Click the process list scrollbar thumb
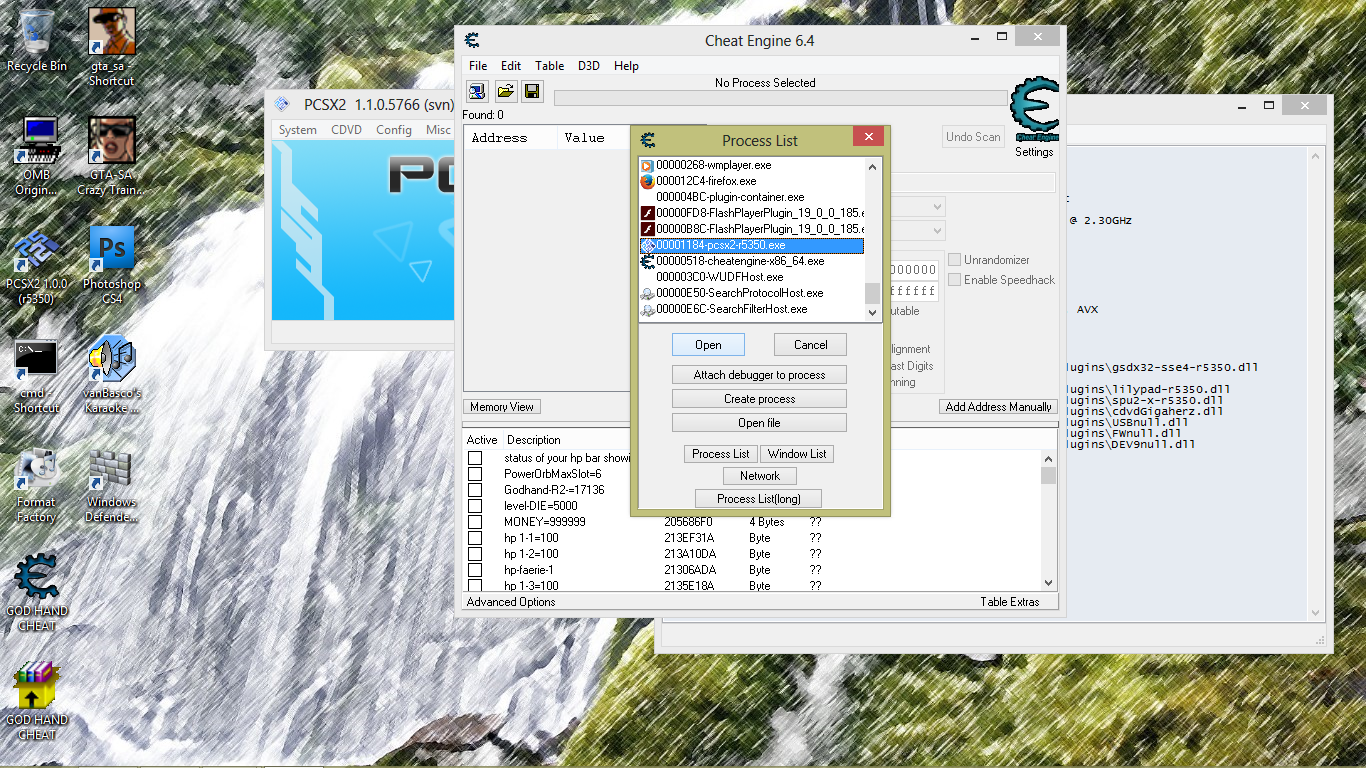This screenshot has width=1366, height=768. (x=872, y=292)
